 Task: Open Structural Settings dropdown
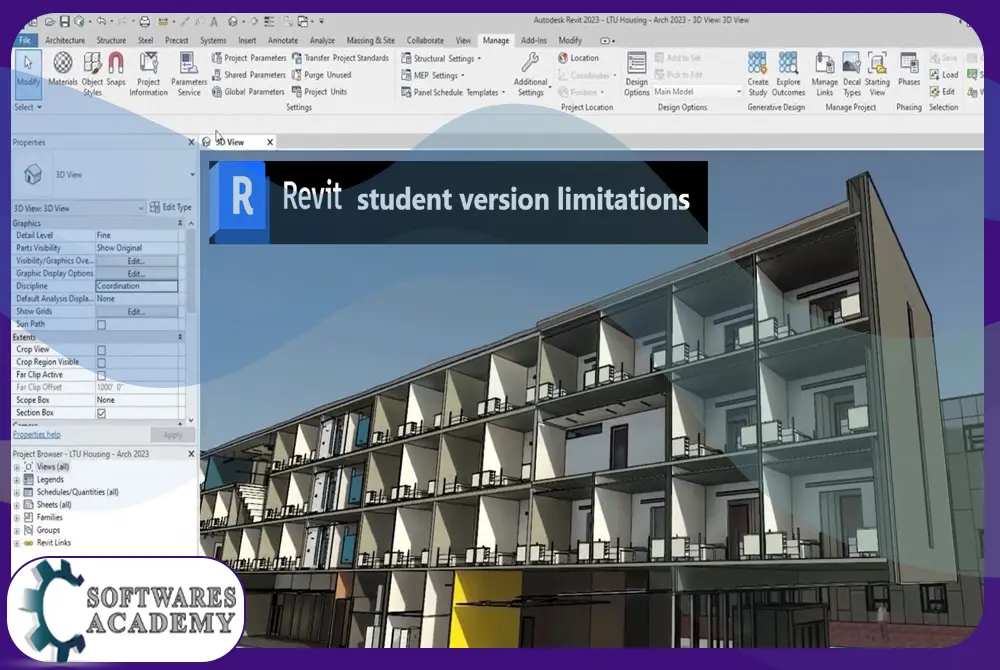(x=441, y=59)
